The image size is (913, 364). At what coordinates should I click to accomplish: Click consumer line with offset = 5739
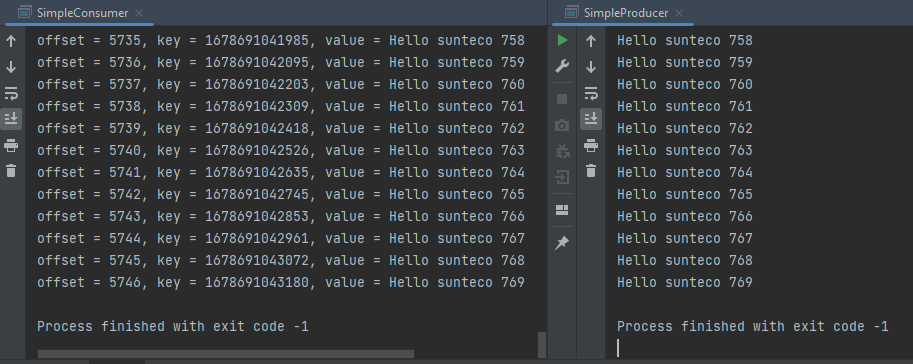(x=281, y=128)
